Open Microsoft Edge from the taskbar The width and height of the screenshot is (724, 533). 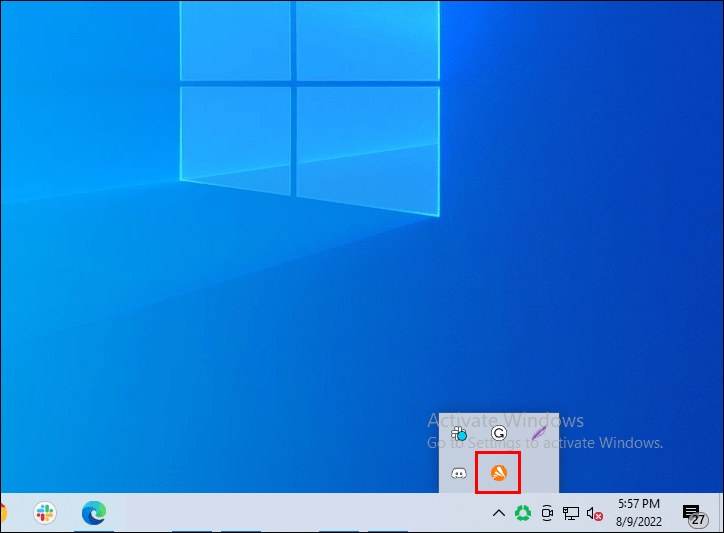click(x=94, y=513)
